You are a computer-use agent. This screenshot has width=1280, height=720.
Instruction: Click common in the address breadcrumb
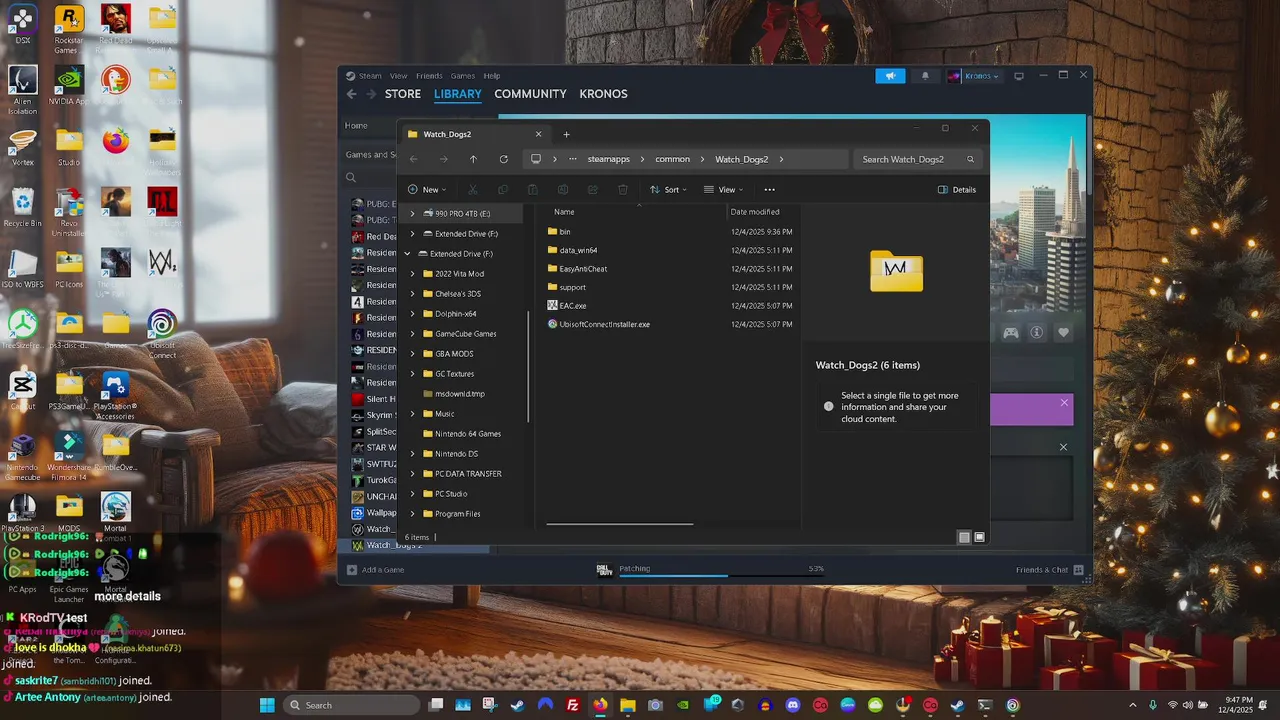tap(672, 159)
